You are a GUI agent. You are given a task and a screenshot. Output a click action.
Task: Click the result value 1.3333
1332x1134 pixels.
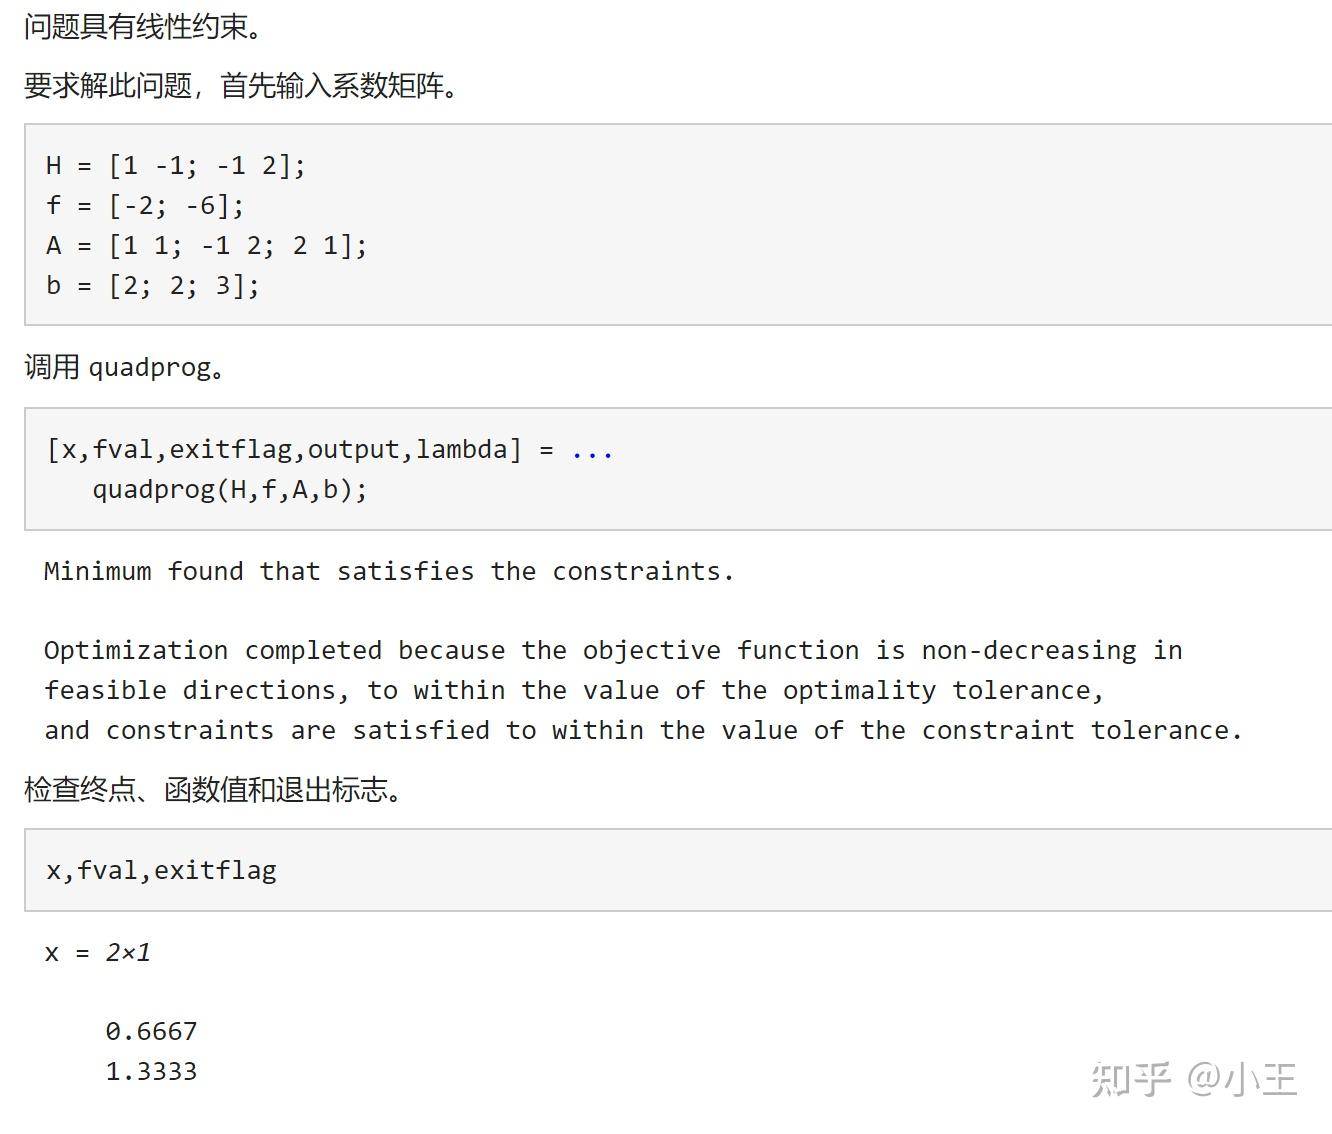[x=151, y=1071]
